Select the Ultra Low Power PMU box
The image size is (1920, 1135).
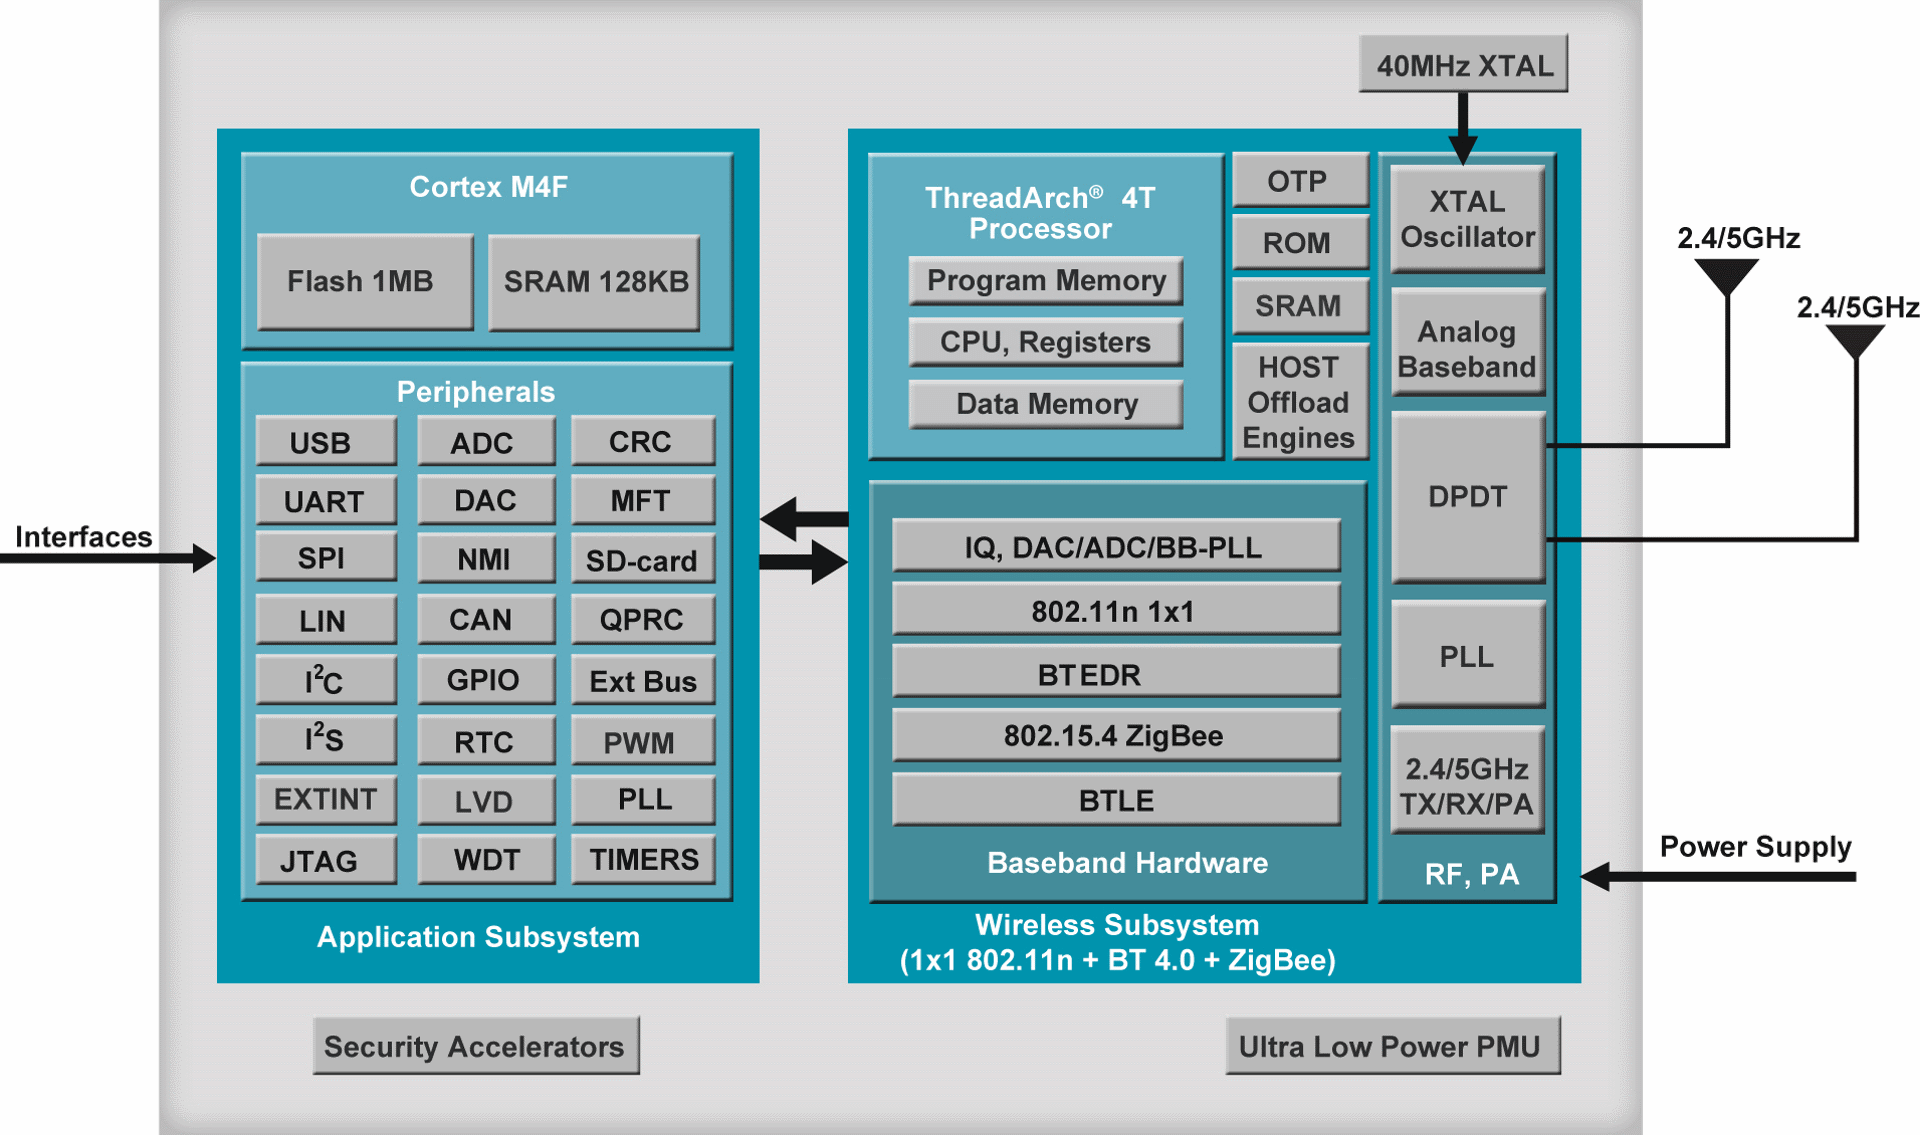point(1393,1047)
